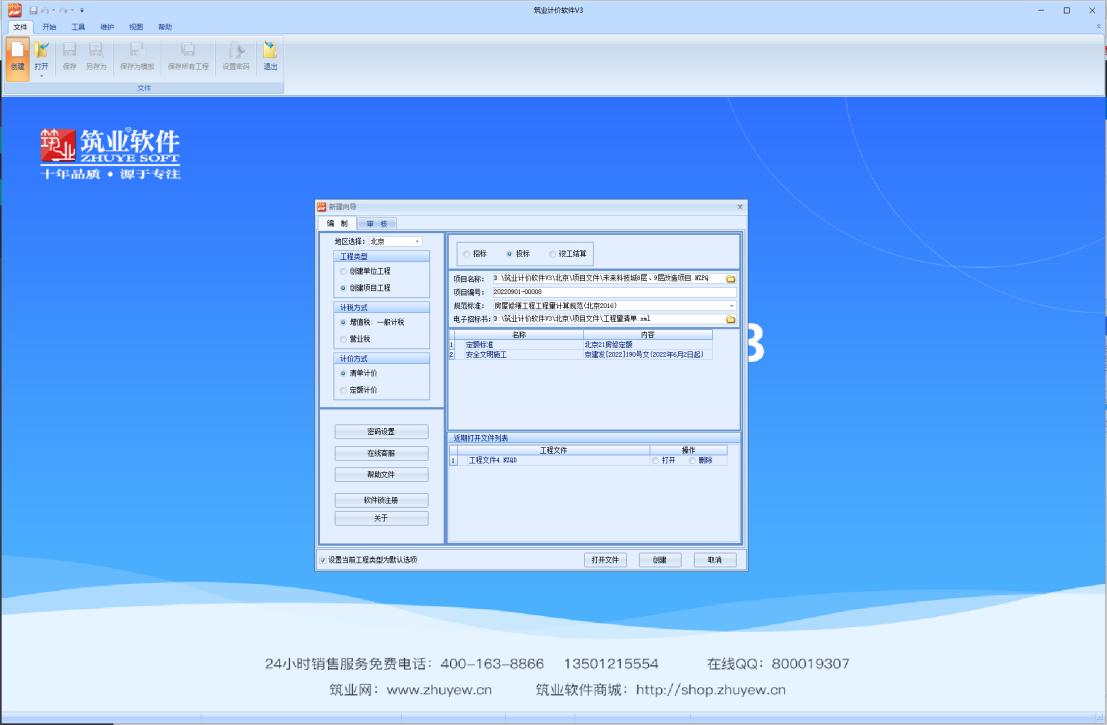Click the 退出 (exit) ribbon icon
Viewport: 1107px width, 725px height.
[x=270, y=53]
